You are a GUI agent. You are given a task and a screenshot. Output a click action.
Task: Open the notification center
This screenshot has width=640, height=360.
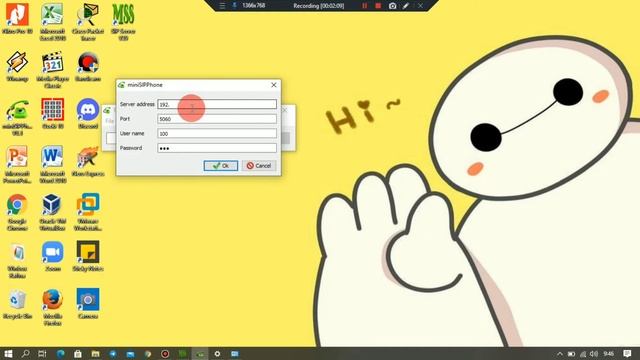(x=627, y=353)
